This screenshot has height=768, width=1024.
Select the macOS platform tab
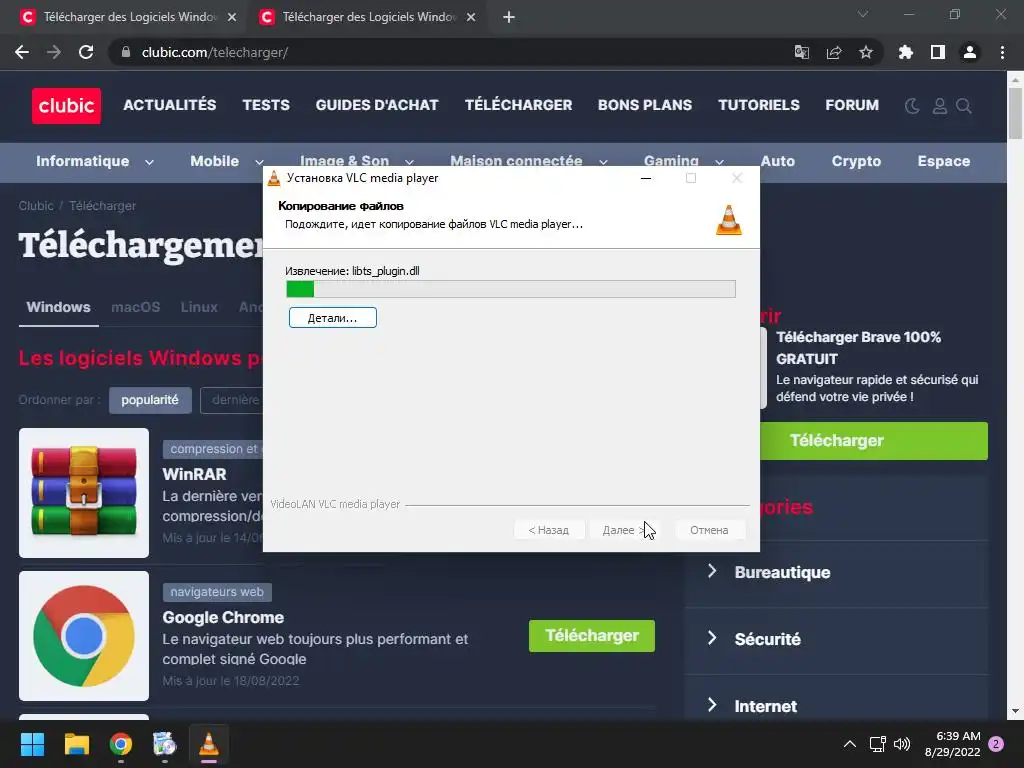coord(135,307)
